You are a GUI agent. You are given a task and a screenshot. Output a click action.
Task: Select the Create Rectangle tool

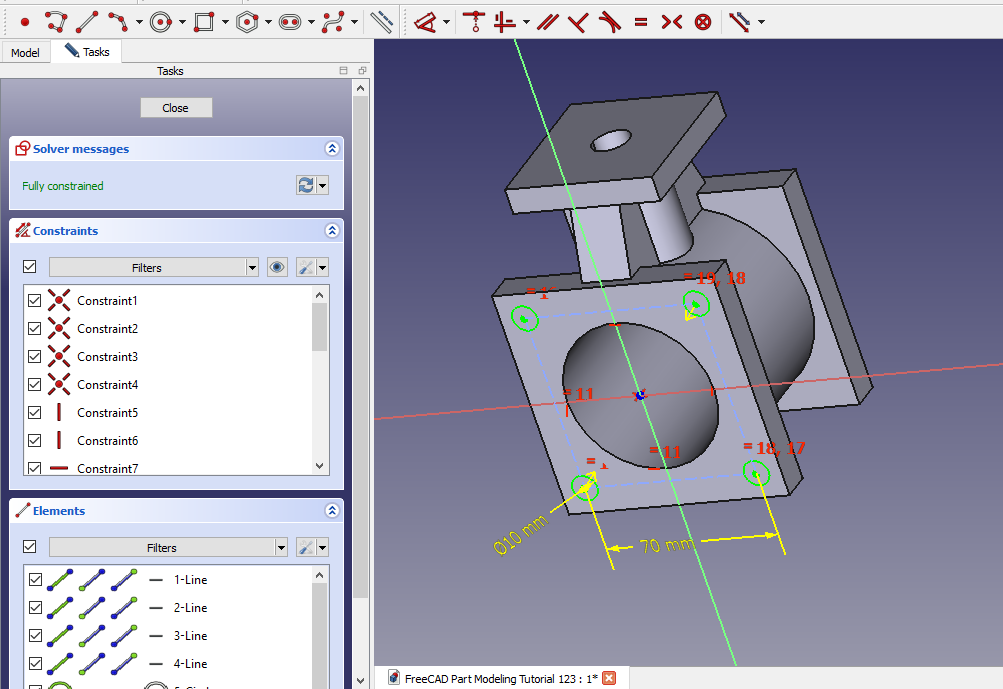tap(204, 21)
